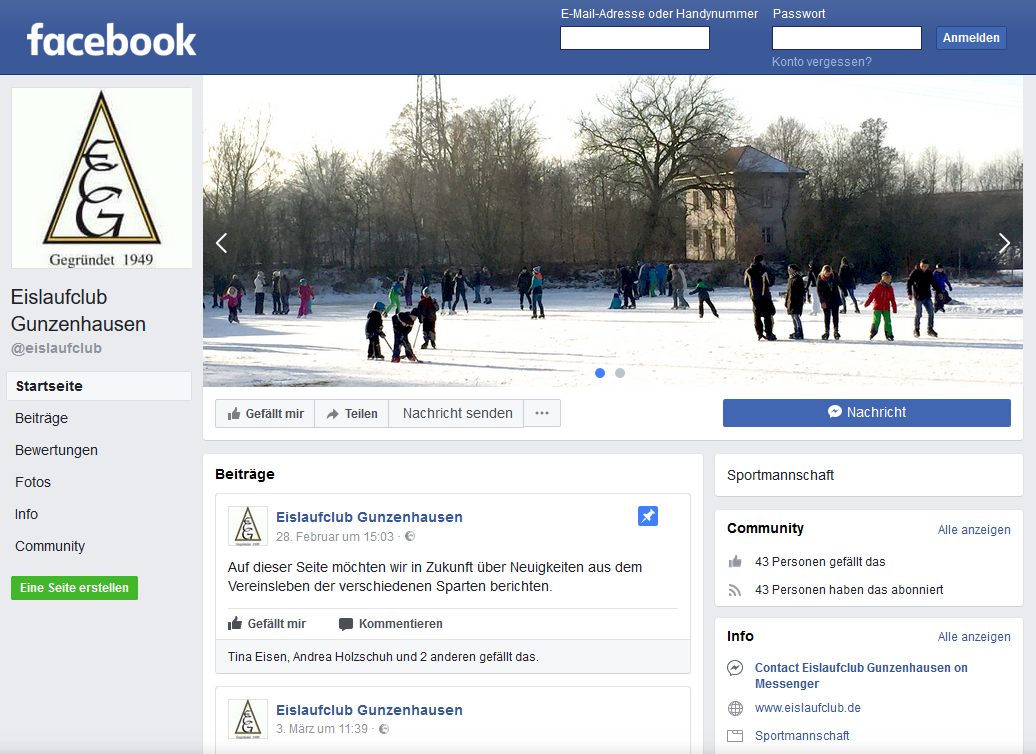This screenshot has height=754, width=1036.
Task: Click the blue Nachricht messenger button
Action: click(x=866, y=412)
